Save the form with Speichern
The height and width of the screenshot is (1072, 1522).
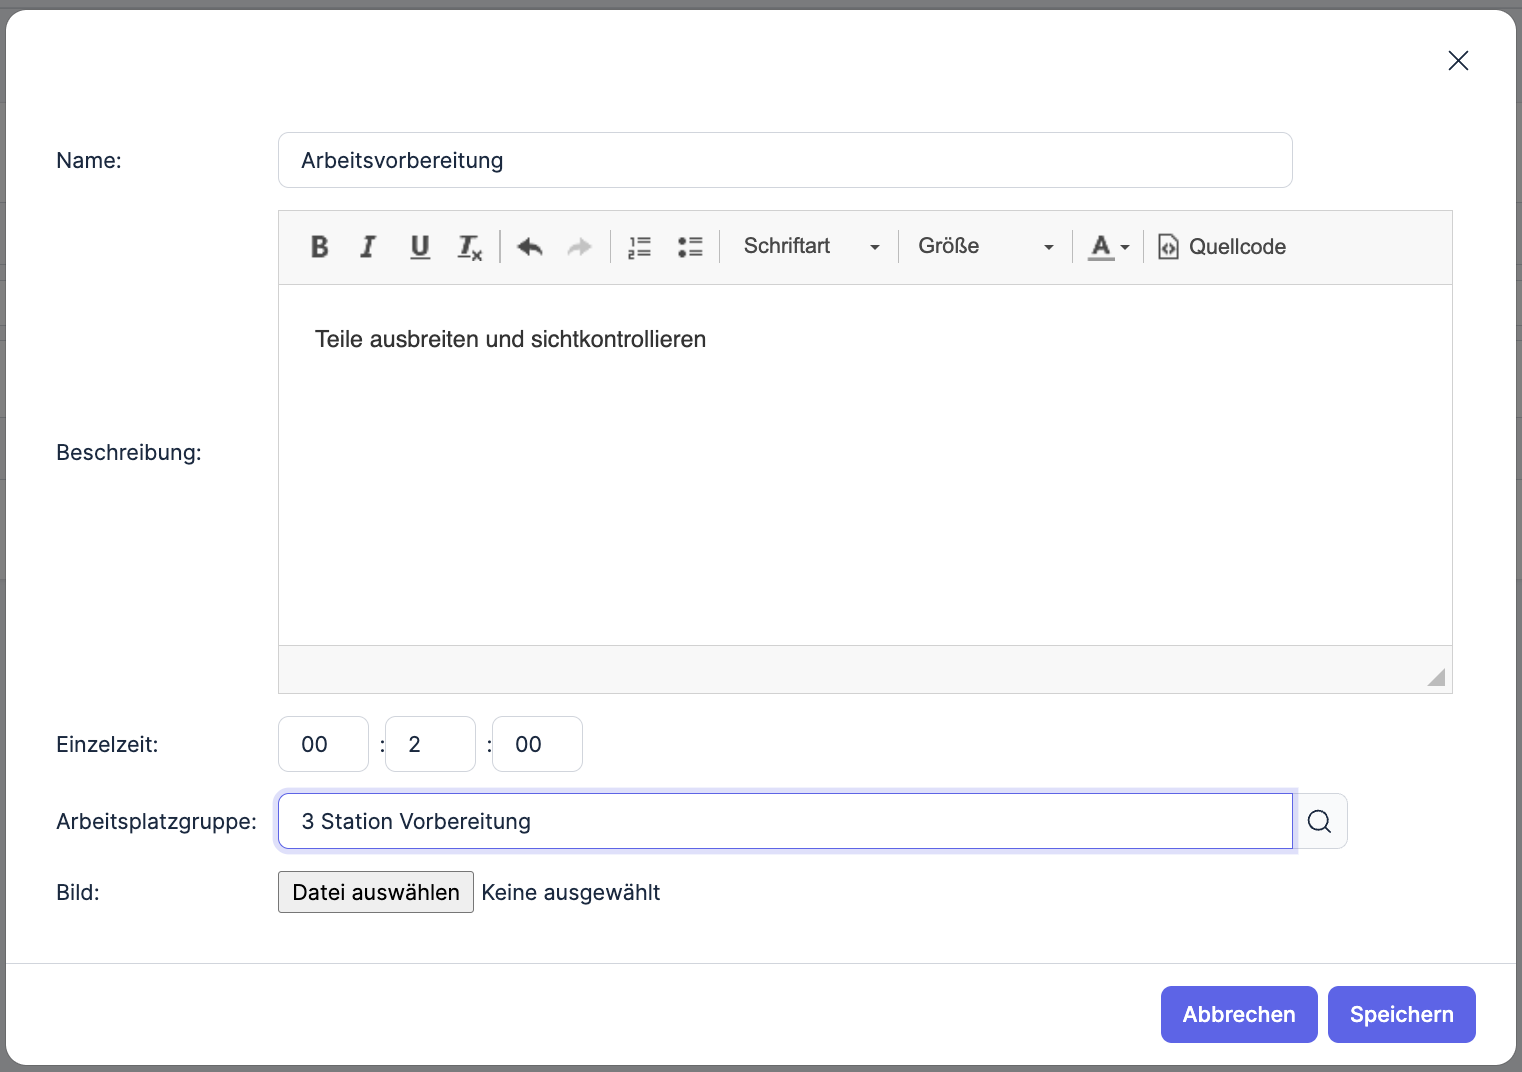1401,1014
